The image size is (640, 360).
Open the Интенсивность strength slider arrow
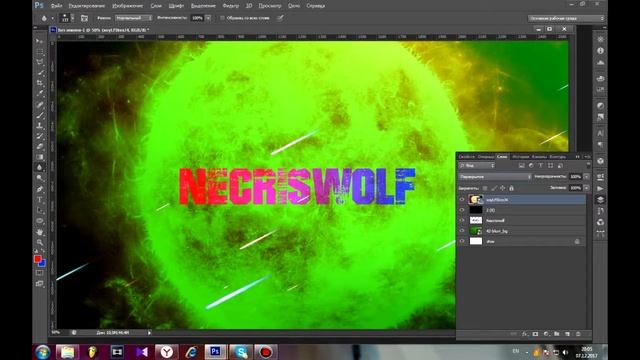[x=208, y=18]
